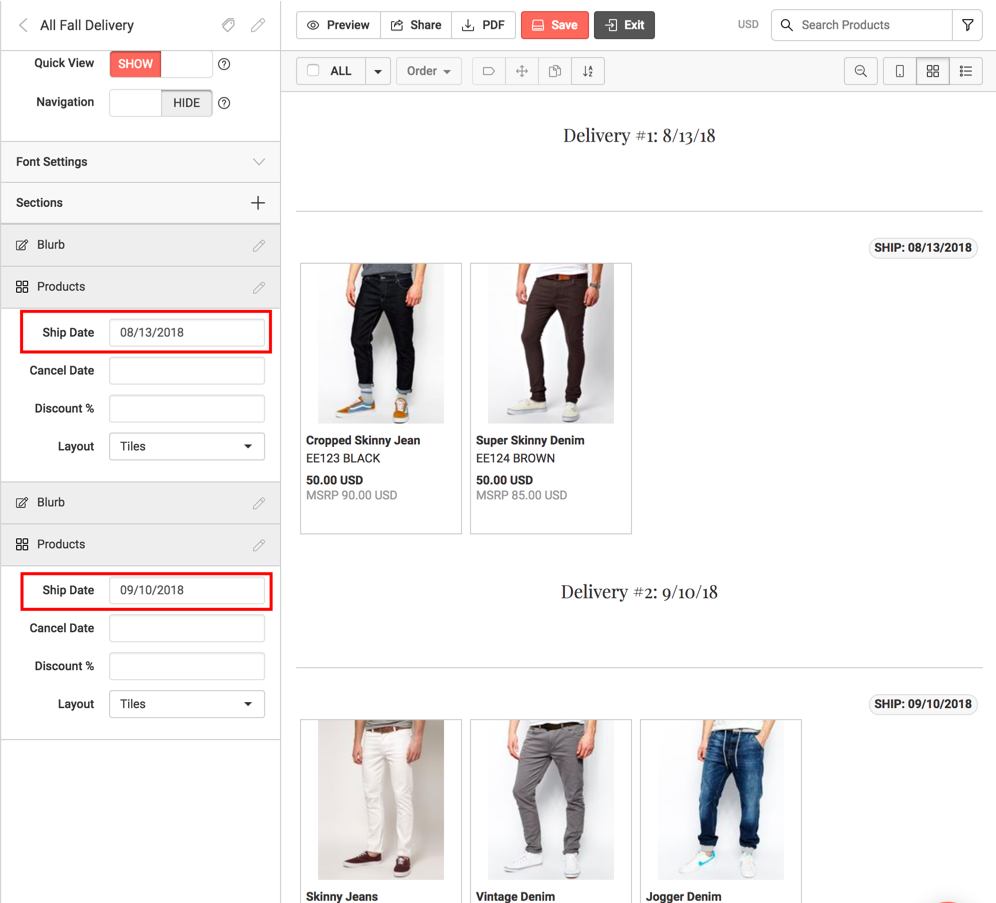Click the MSRP 85.00 USD text
Image resolution: width=996 pixels, height=903 pixels.
(x=522, y=495)
